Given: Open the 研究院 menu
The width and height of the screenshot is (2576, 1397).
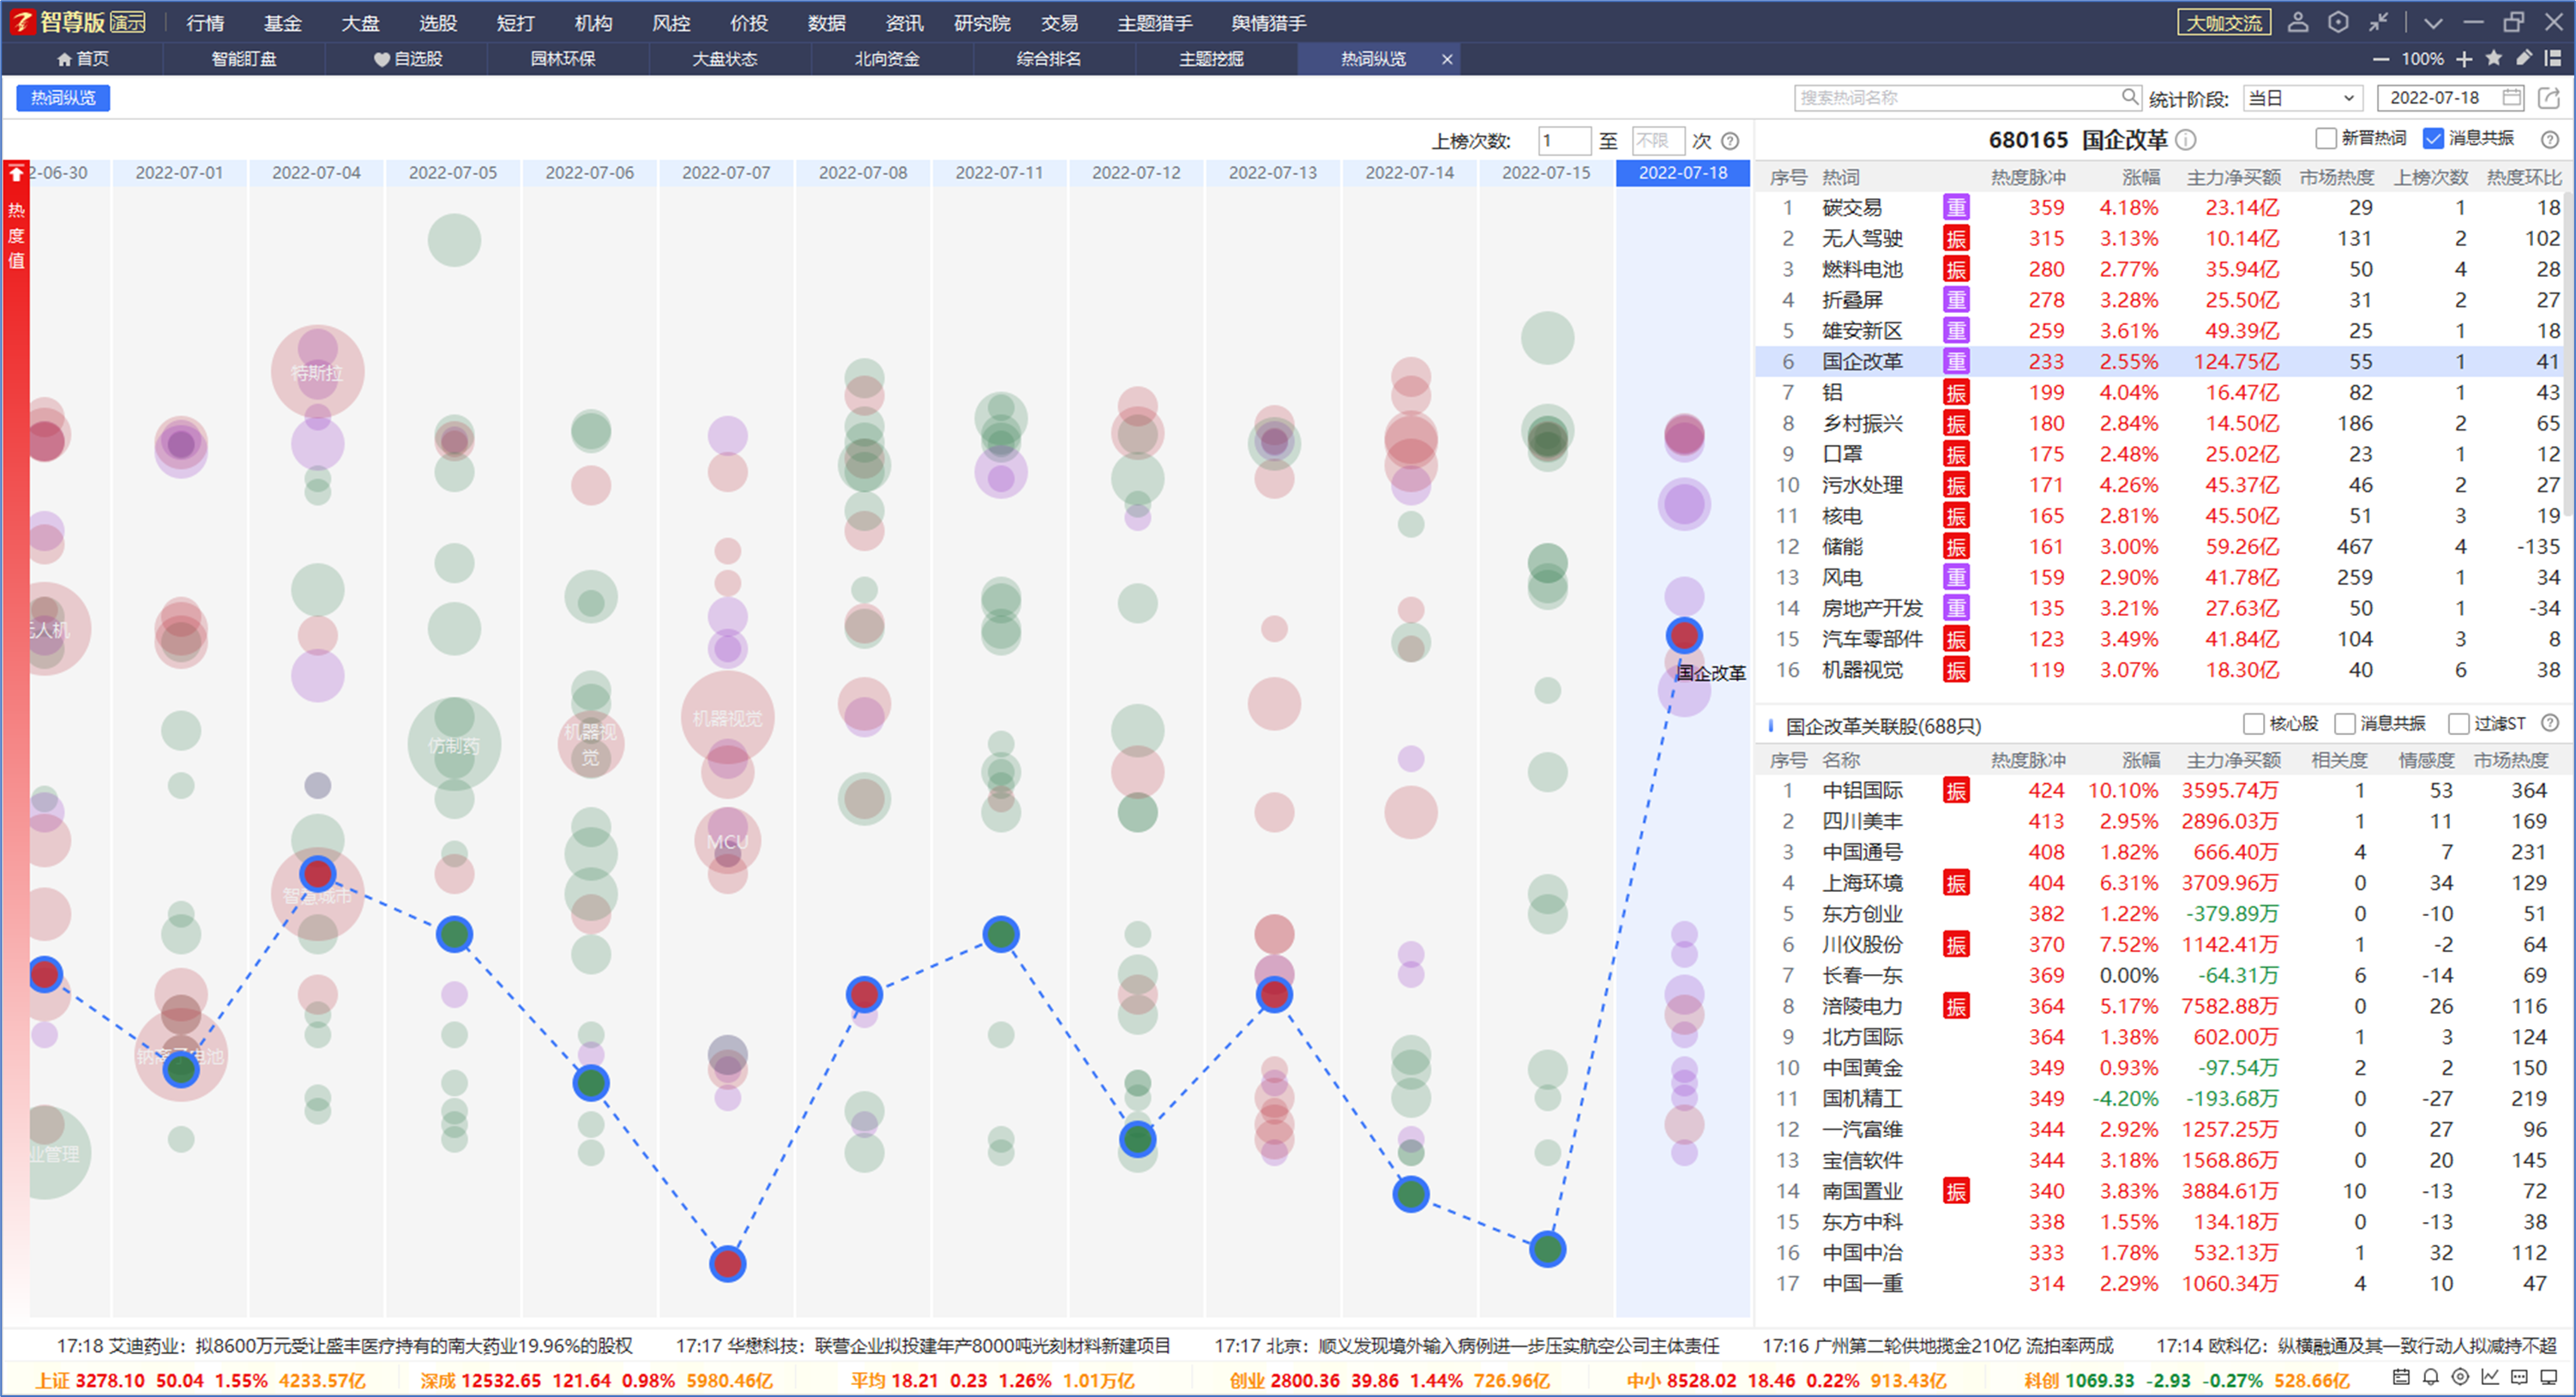Looking at the screenshot, I should pos(982,23).
